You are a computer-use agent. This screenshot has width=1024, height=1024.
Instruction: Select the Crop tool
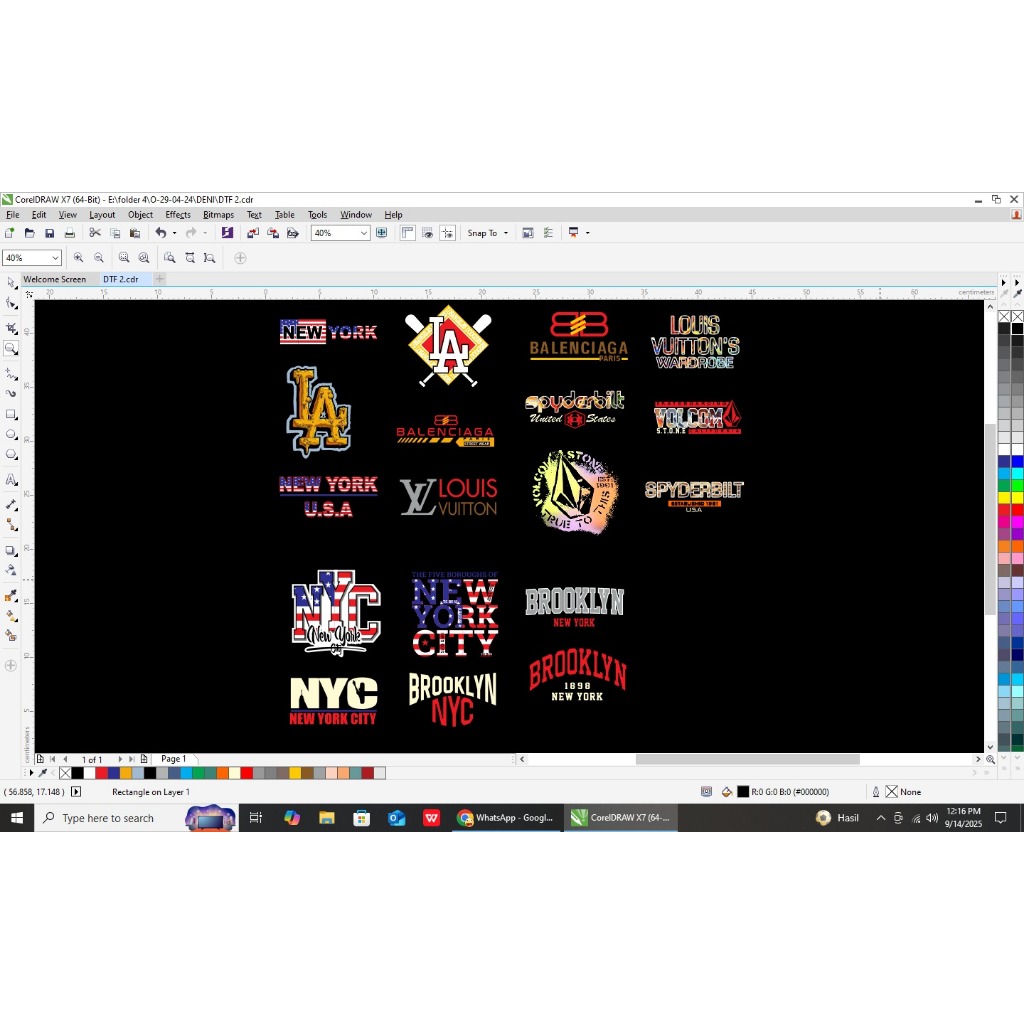(11, 328)
